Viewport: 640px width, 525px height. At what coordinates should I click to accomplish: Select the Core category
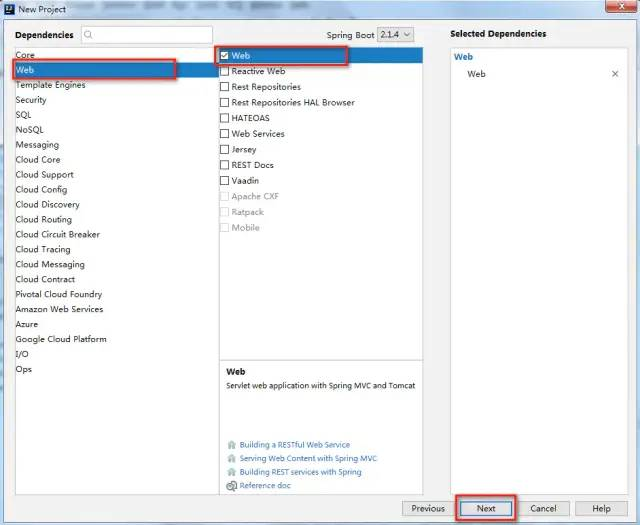(116, 55)
